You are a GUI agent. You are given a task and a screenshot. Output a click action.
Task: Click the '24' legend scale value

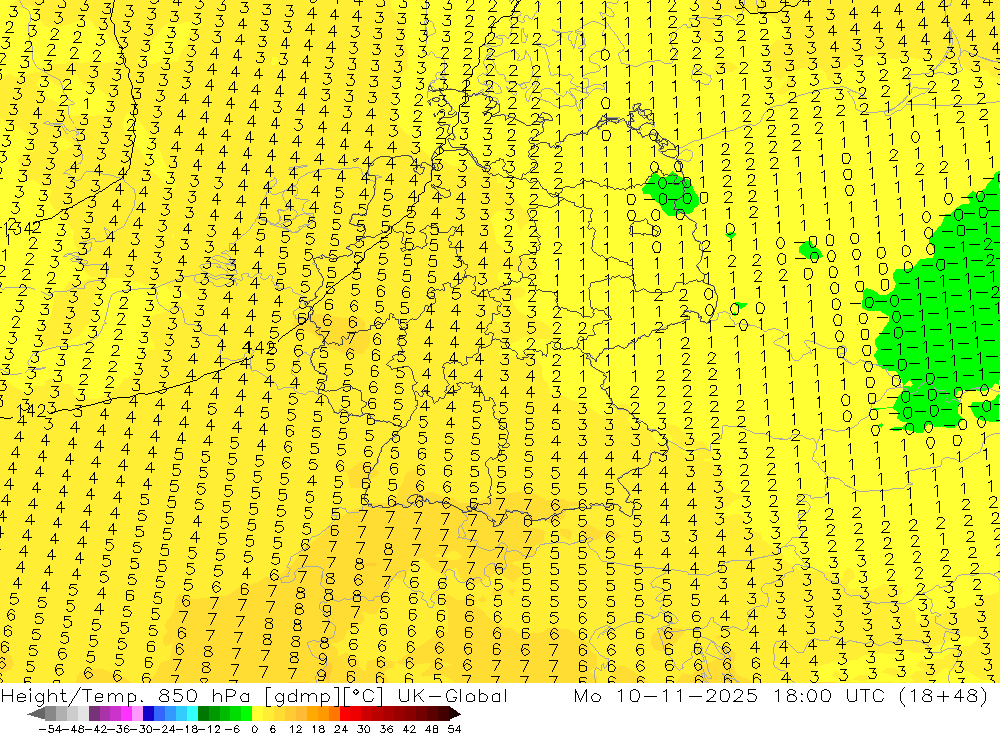(341, 729)
